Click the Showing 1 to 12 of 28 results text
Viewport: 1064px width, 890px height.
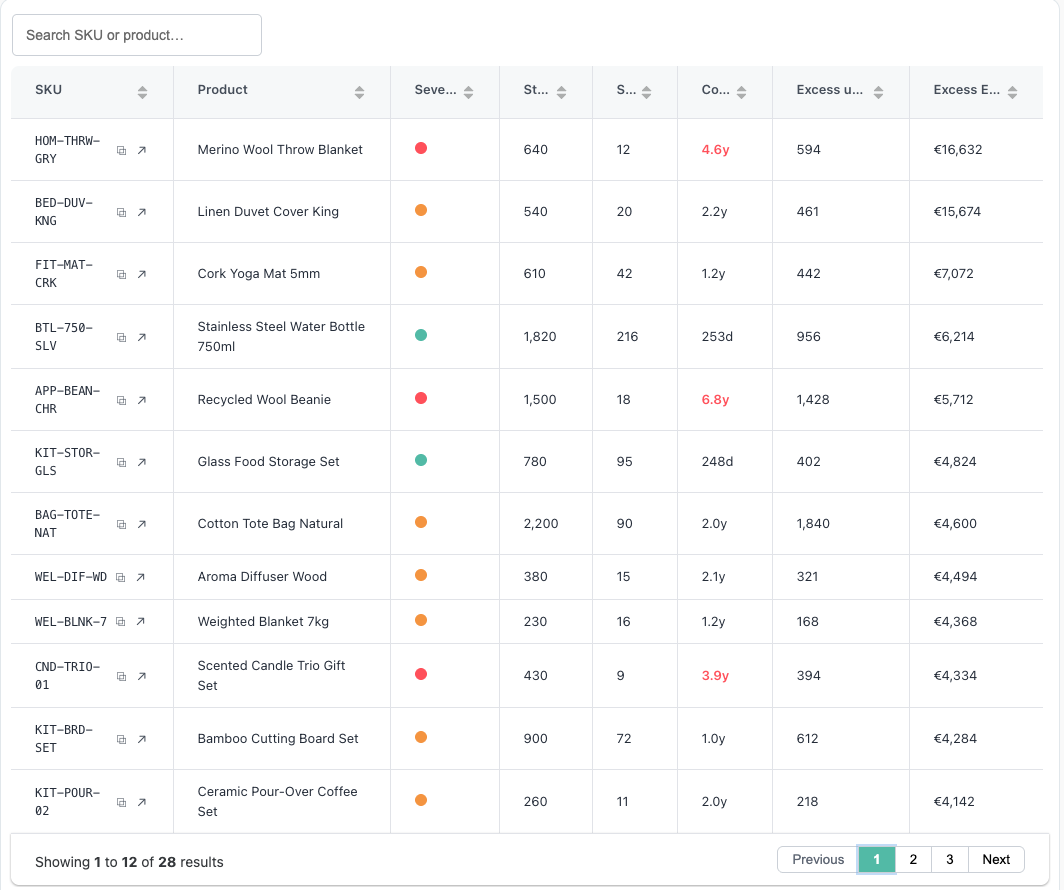129,862
